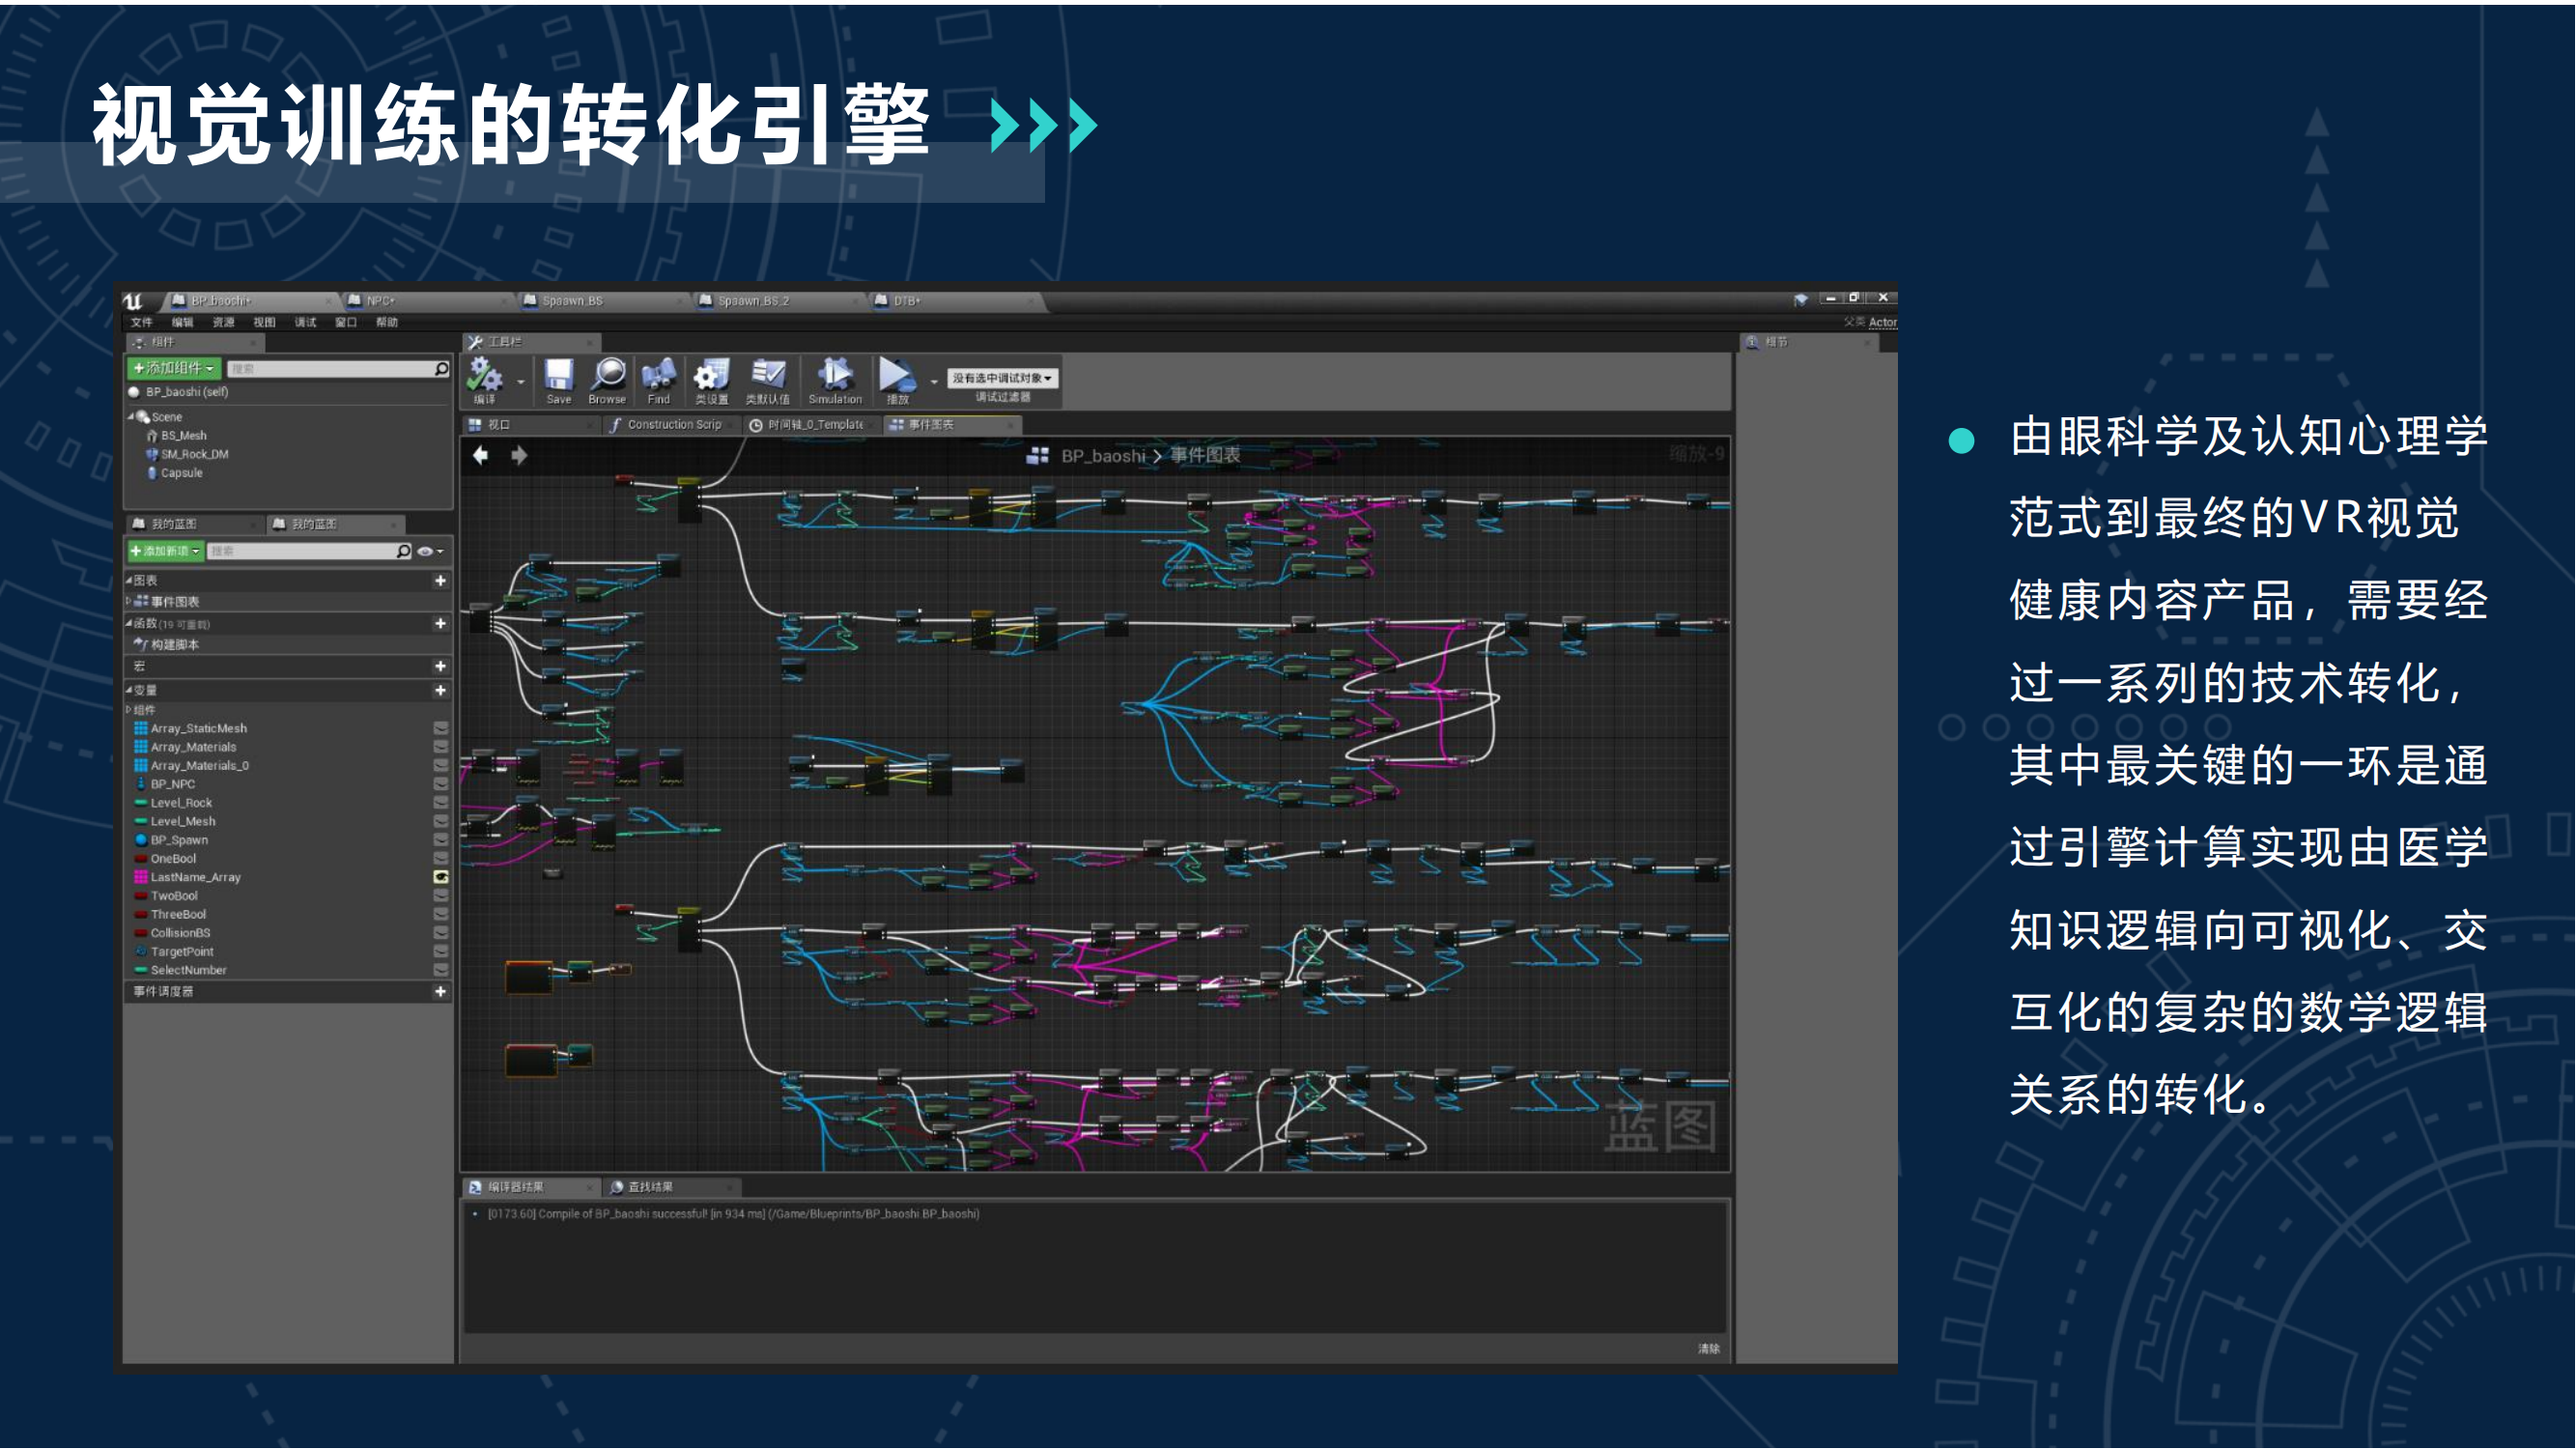The width and height of the screenshot is (2576, 1449).
Task: Add a new variable with plus icon
Action: pyautogui.click(x=440, y=690)
